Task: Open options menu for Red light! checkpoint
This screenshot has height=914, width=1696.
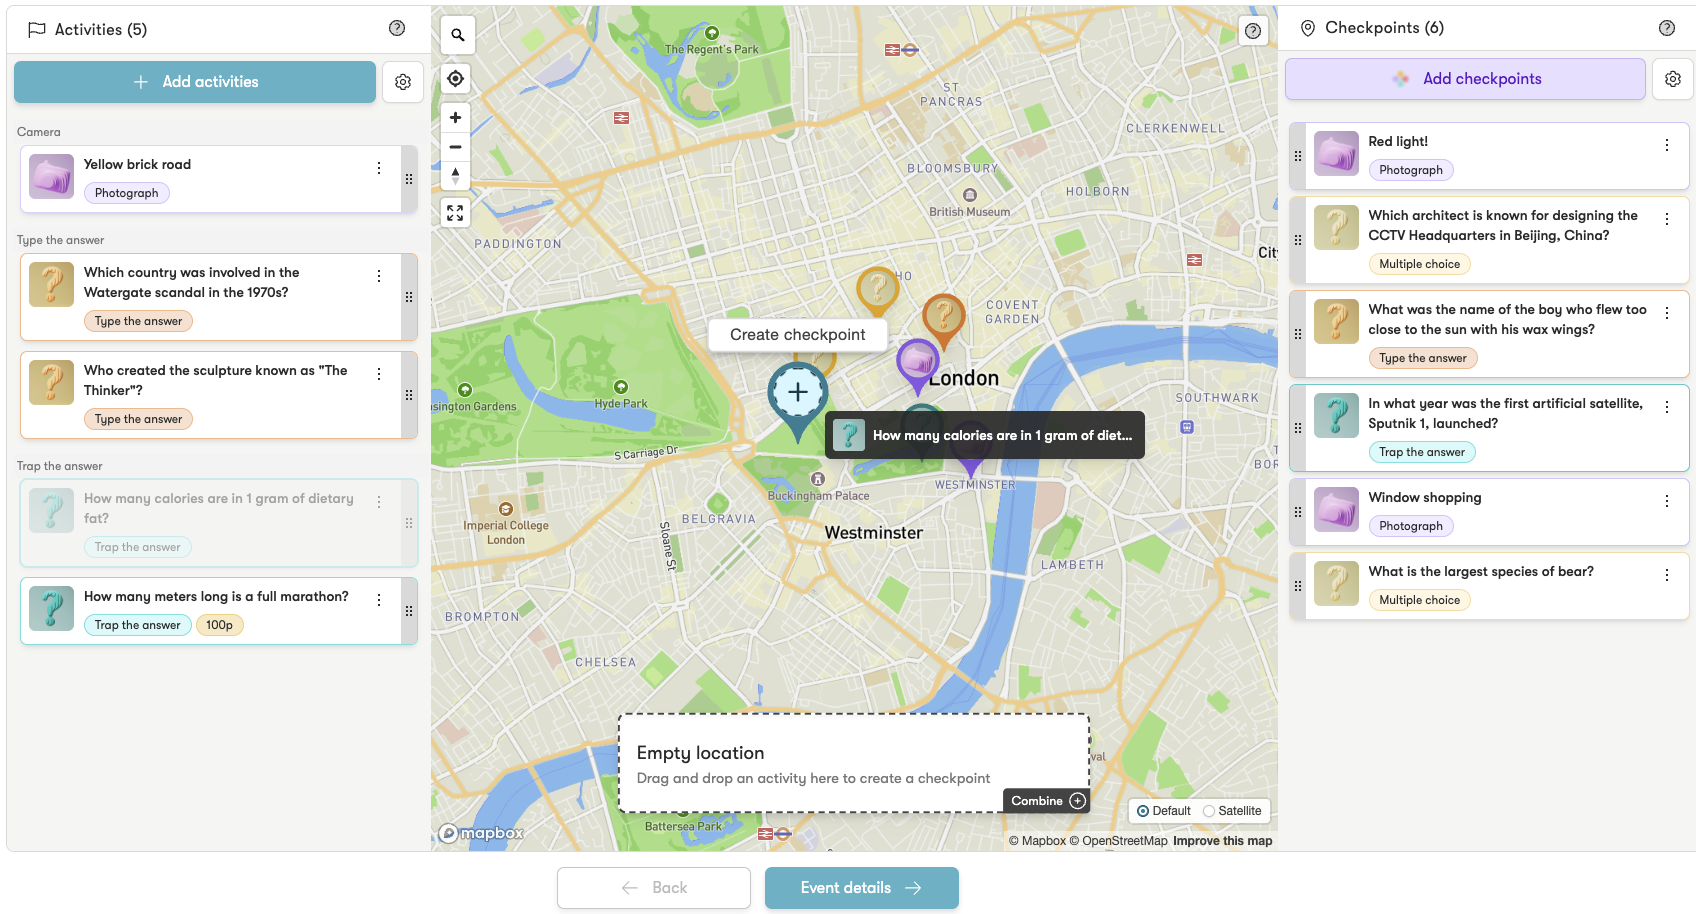Action: point(1667,145)
